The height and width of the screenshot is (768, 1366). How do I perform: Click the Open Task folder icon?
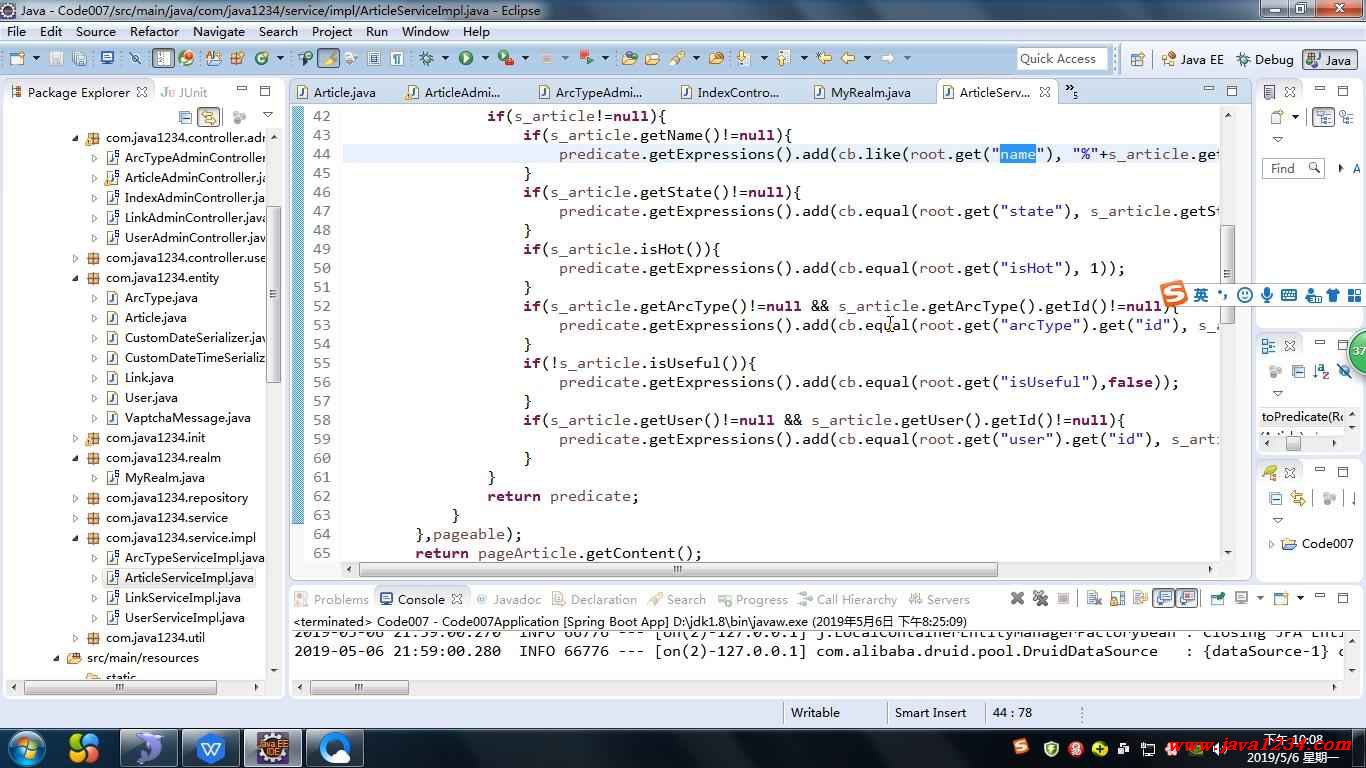[x=652, y=58]
